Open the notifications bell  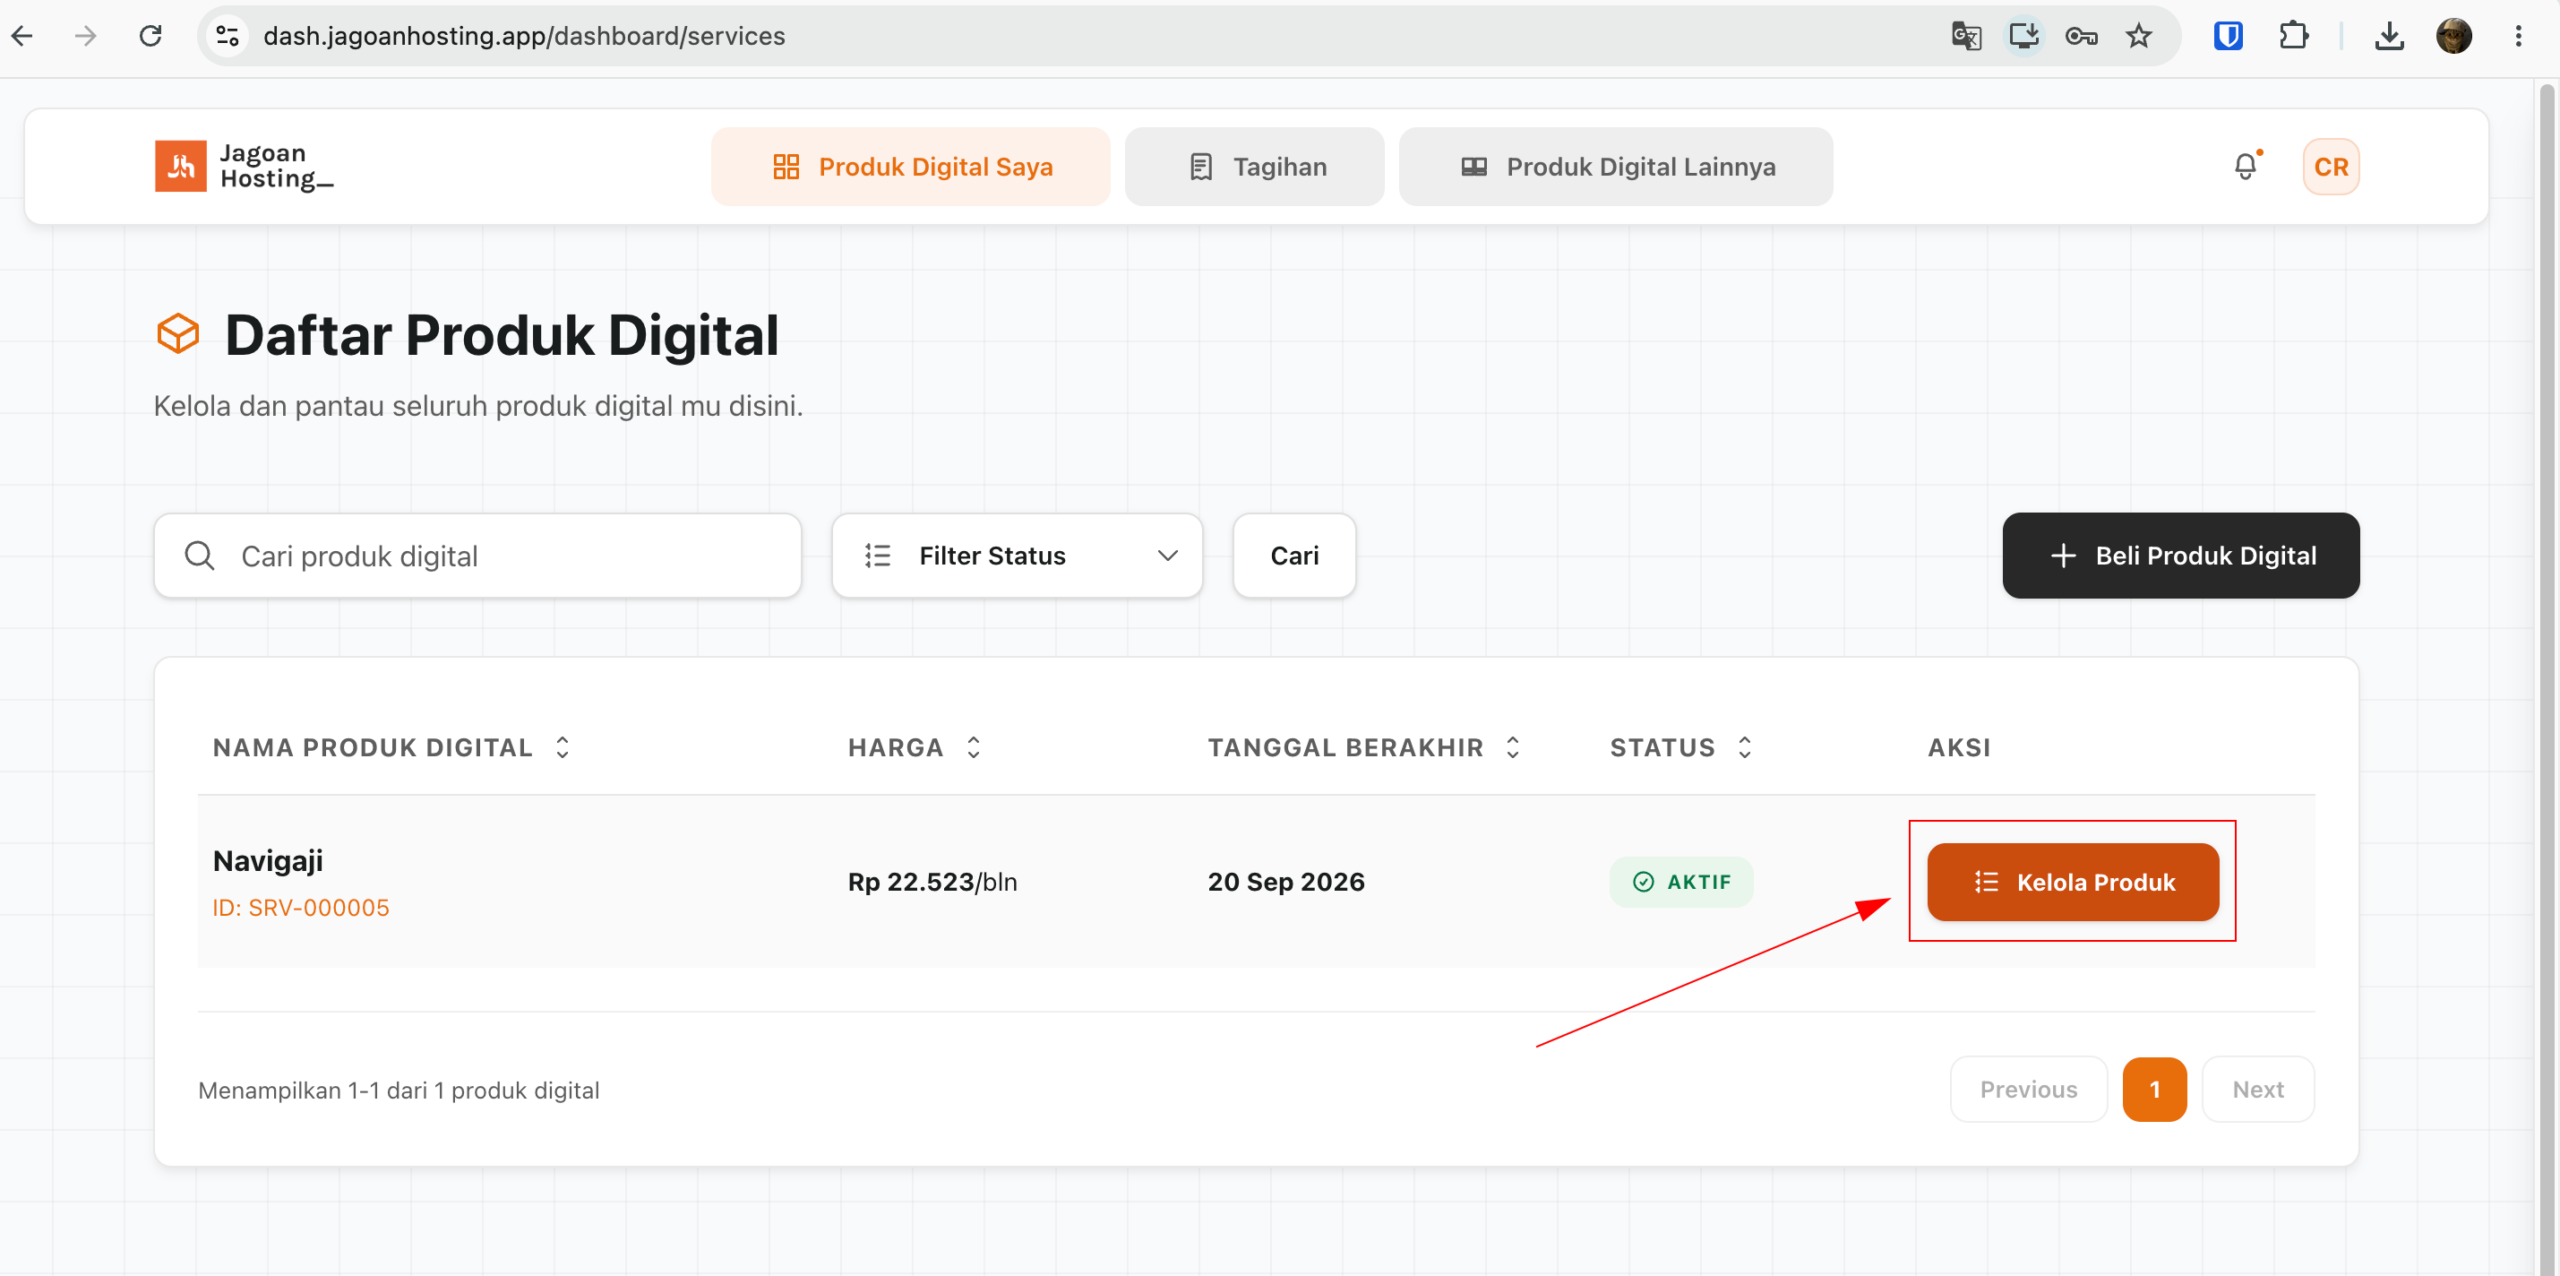pos(2246,166)
